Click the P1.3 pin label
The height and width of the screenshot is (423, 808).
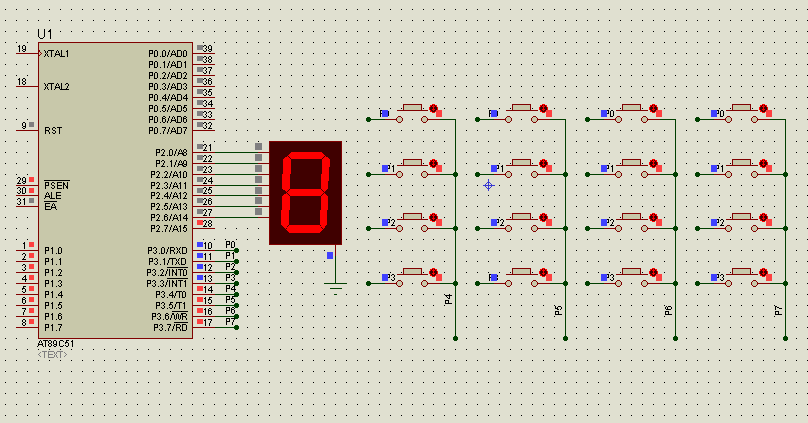[x=53, y=284]
